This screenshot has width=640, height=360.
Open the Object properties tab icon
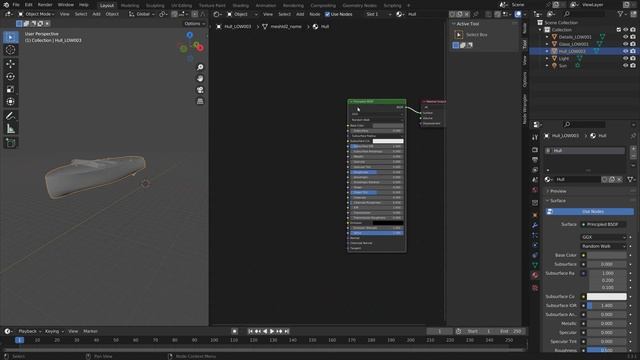535,215
